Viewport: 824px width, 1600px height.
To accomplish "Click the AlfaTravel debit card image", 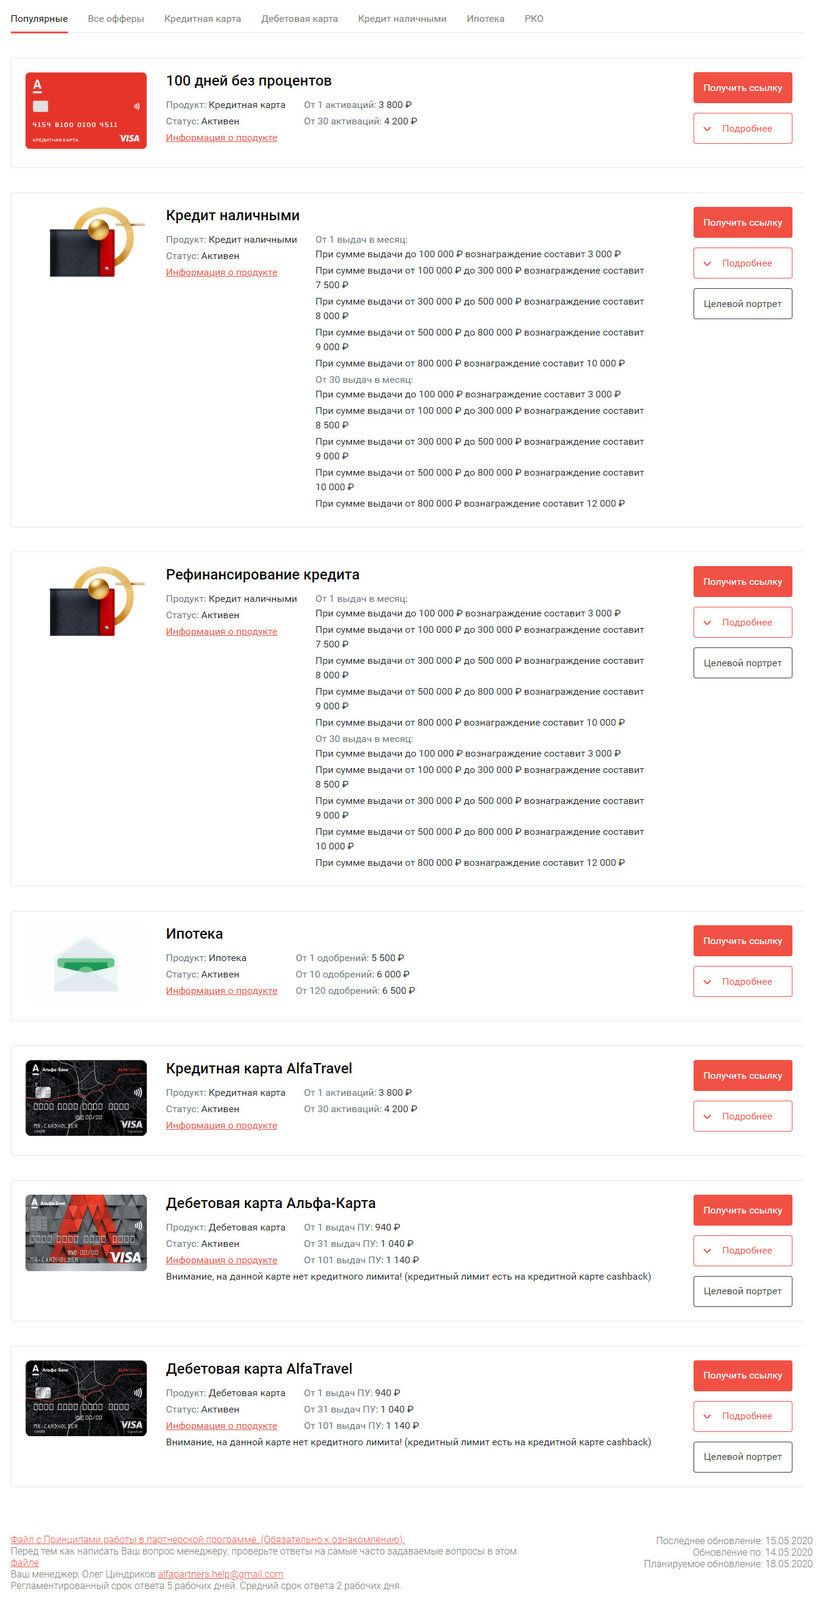I will click(86, 1398).
